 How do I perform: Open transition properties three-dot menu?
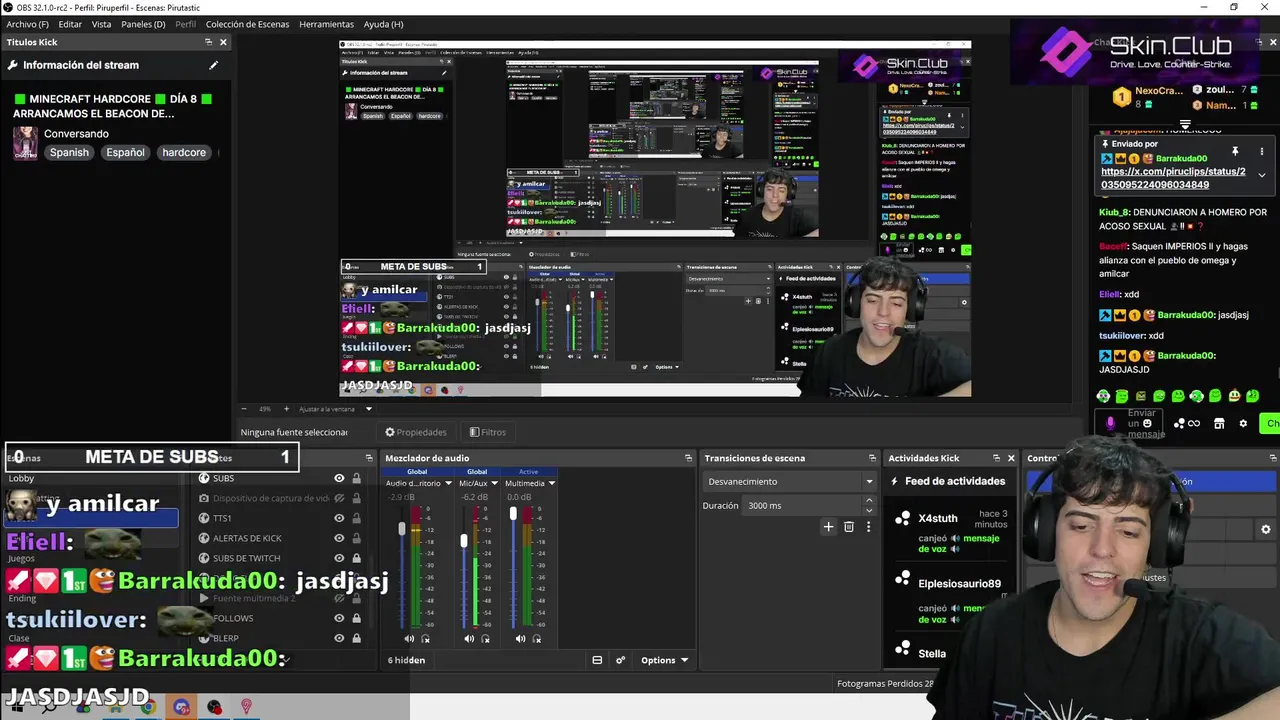(868, 527)
